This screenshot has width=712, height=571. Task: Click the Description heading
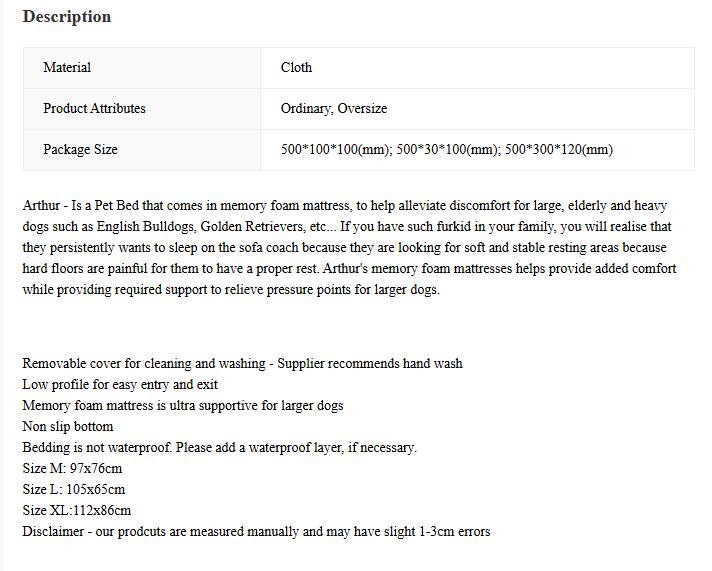67,17
